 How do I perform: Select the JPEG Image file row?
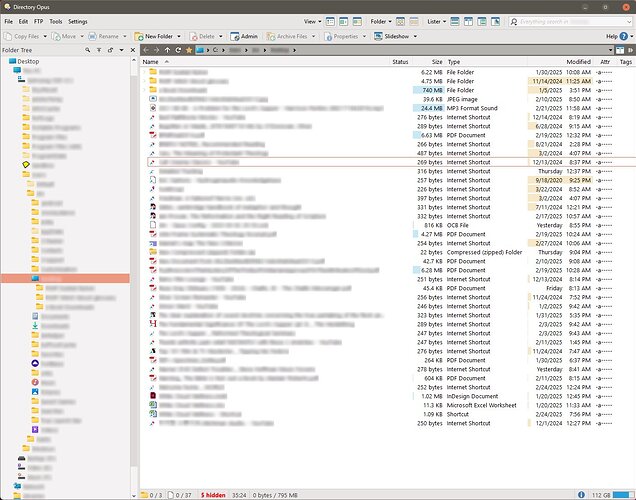click(388, 99)
